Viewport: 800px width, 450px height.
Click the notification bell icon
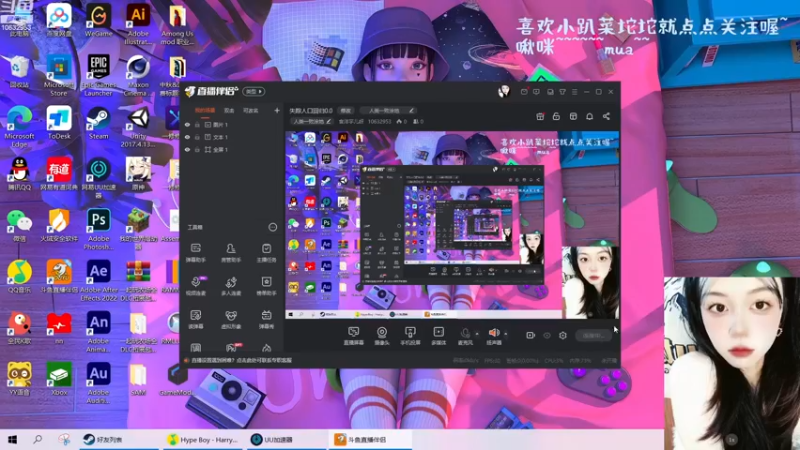point(589,116)
